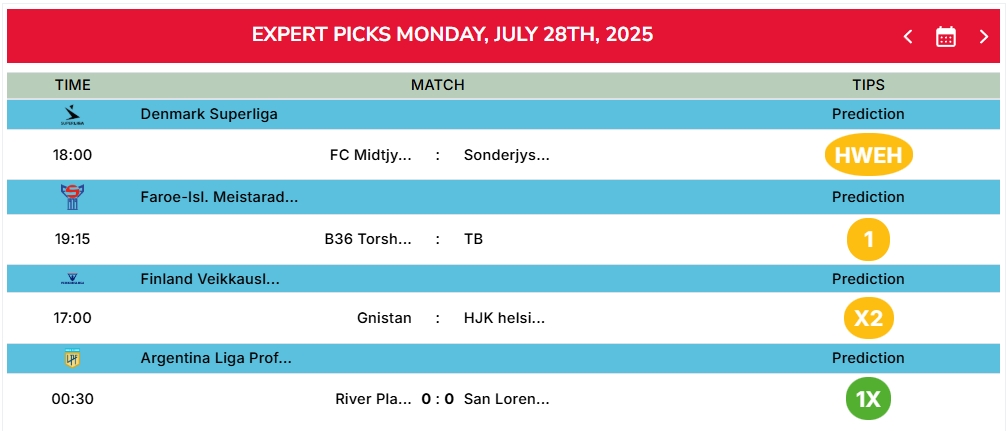The width and height of the screenshot is (1006, 431).
Task: Select the green 1X prediction badge
Action: (x=868, y=399)
